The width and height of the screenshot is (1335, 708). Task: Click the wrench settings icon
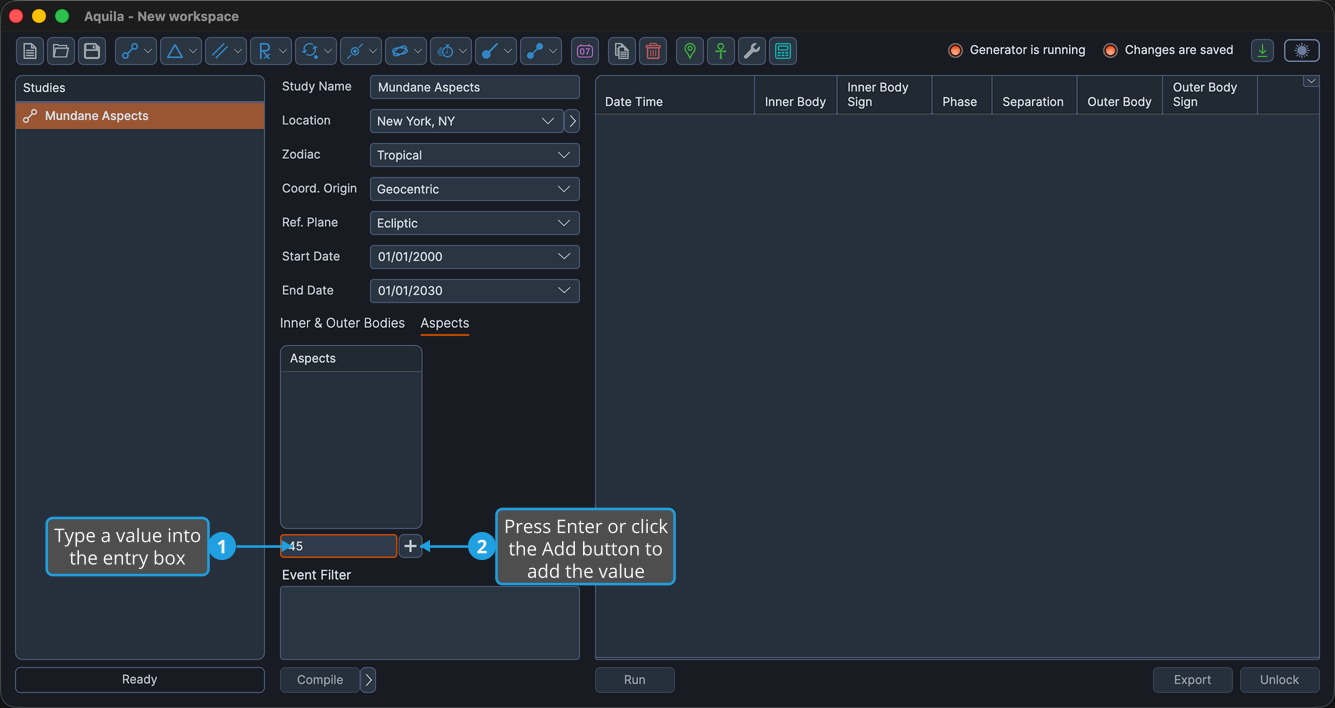pyautogui.click(x=752, y=51)
